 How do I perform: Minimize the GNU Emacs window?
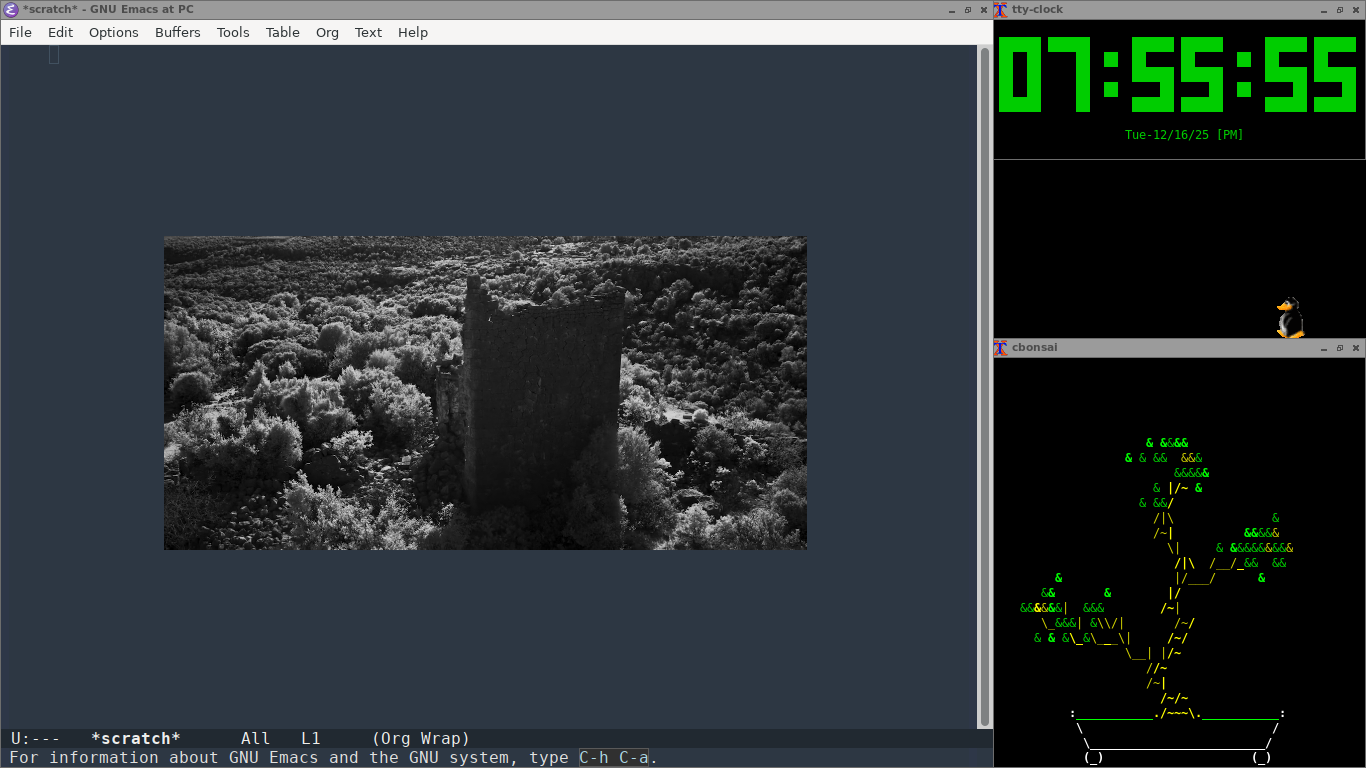952,10
